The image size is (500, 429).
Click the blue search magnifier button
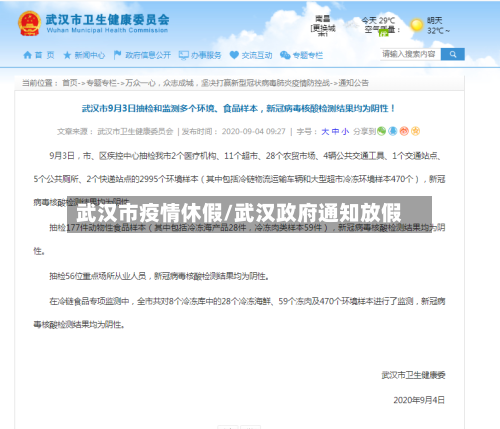pos(452,54)
